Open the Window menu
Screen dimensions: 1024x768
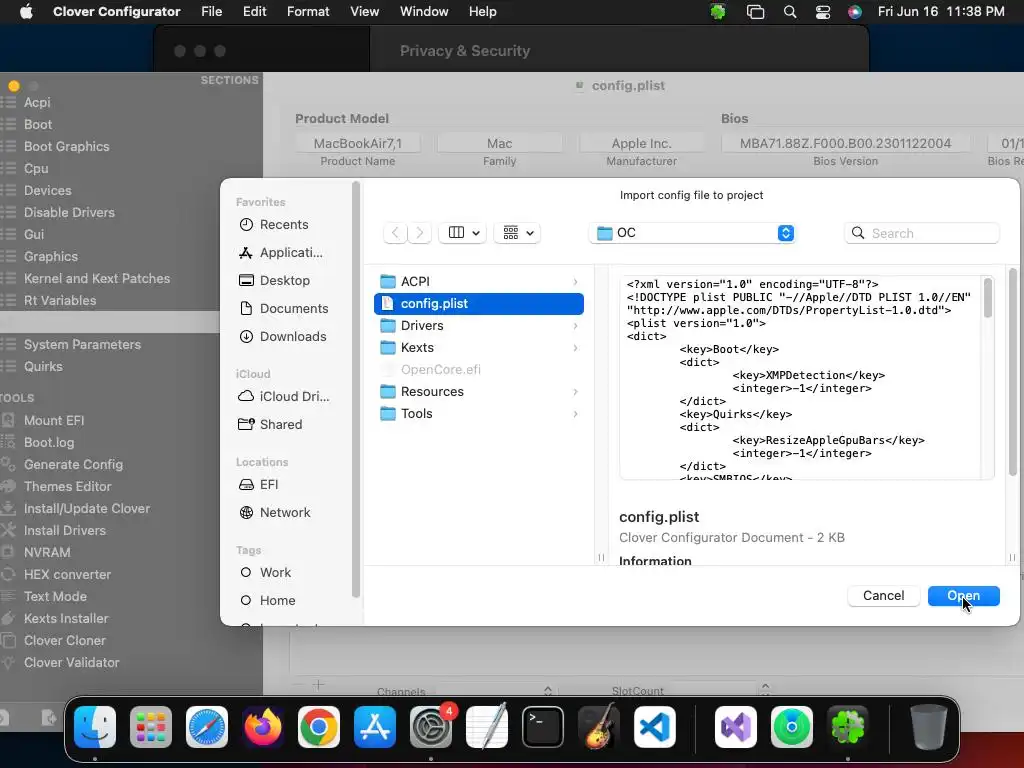click(424, 12)
